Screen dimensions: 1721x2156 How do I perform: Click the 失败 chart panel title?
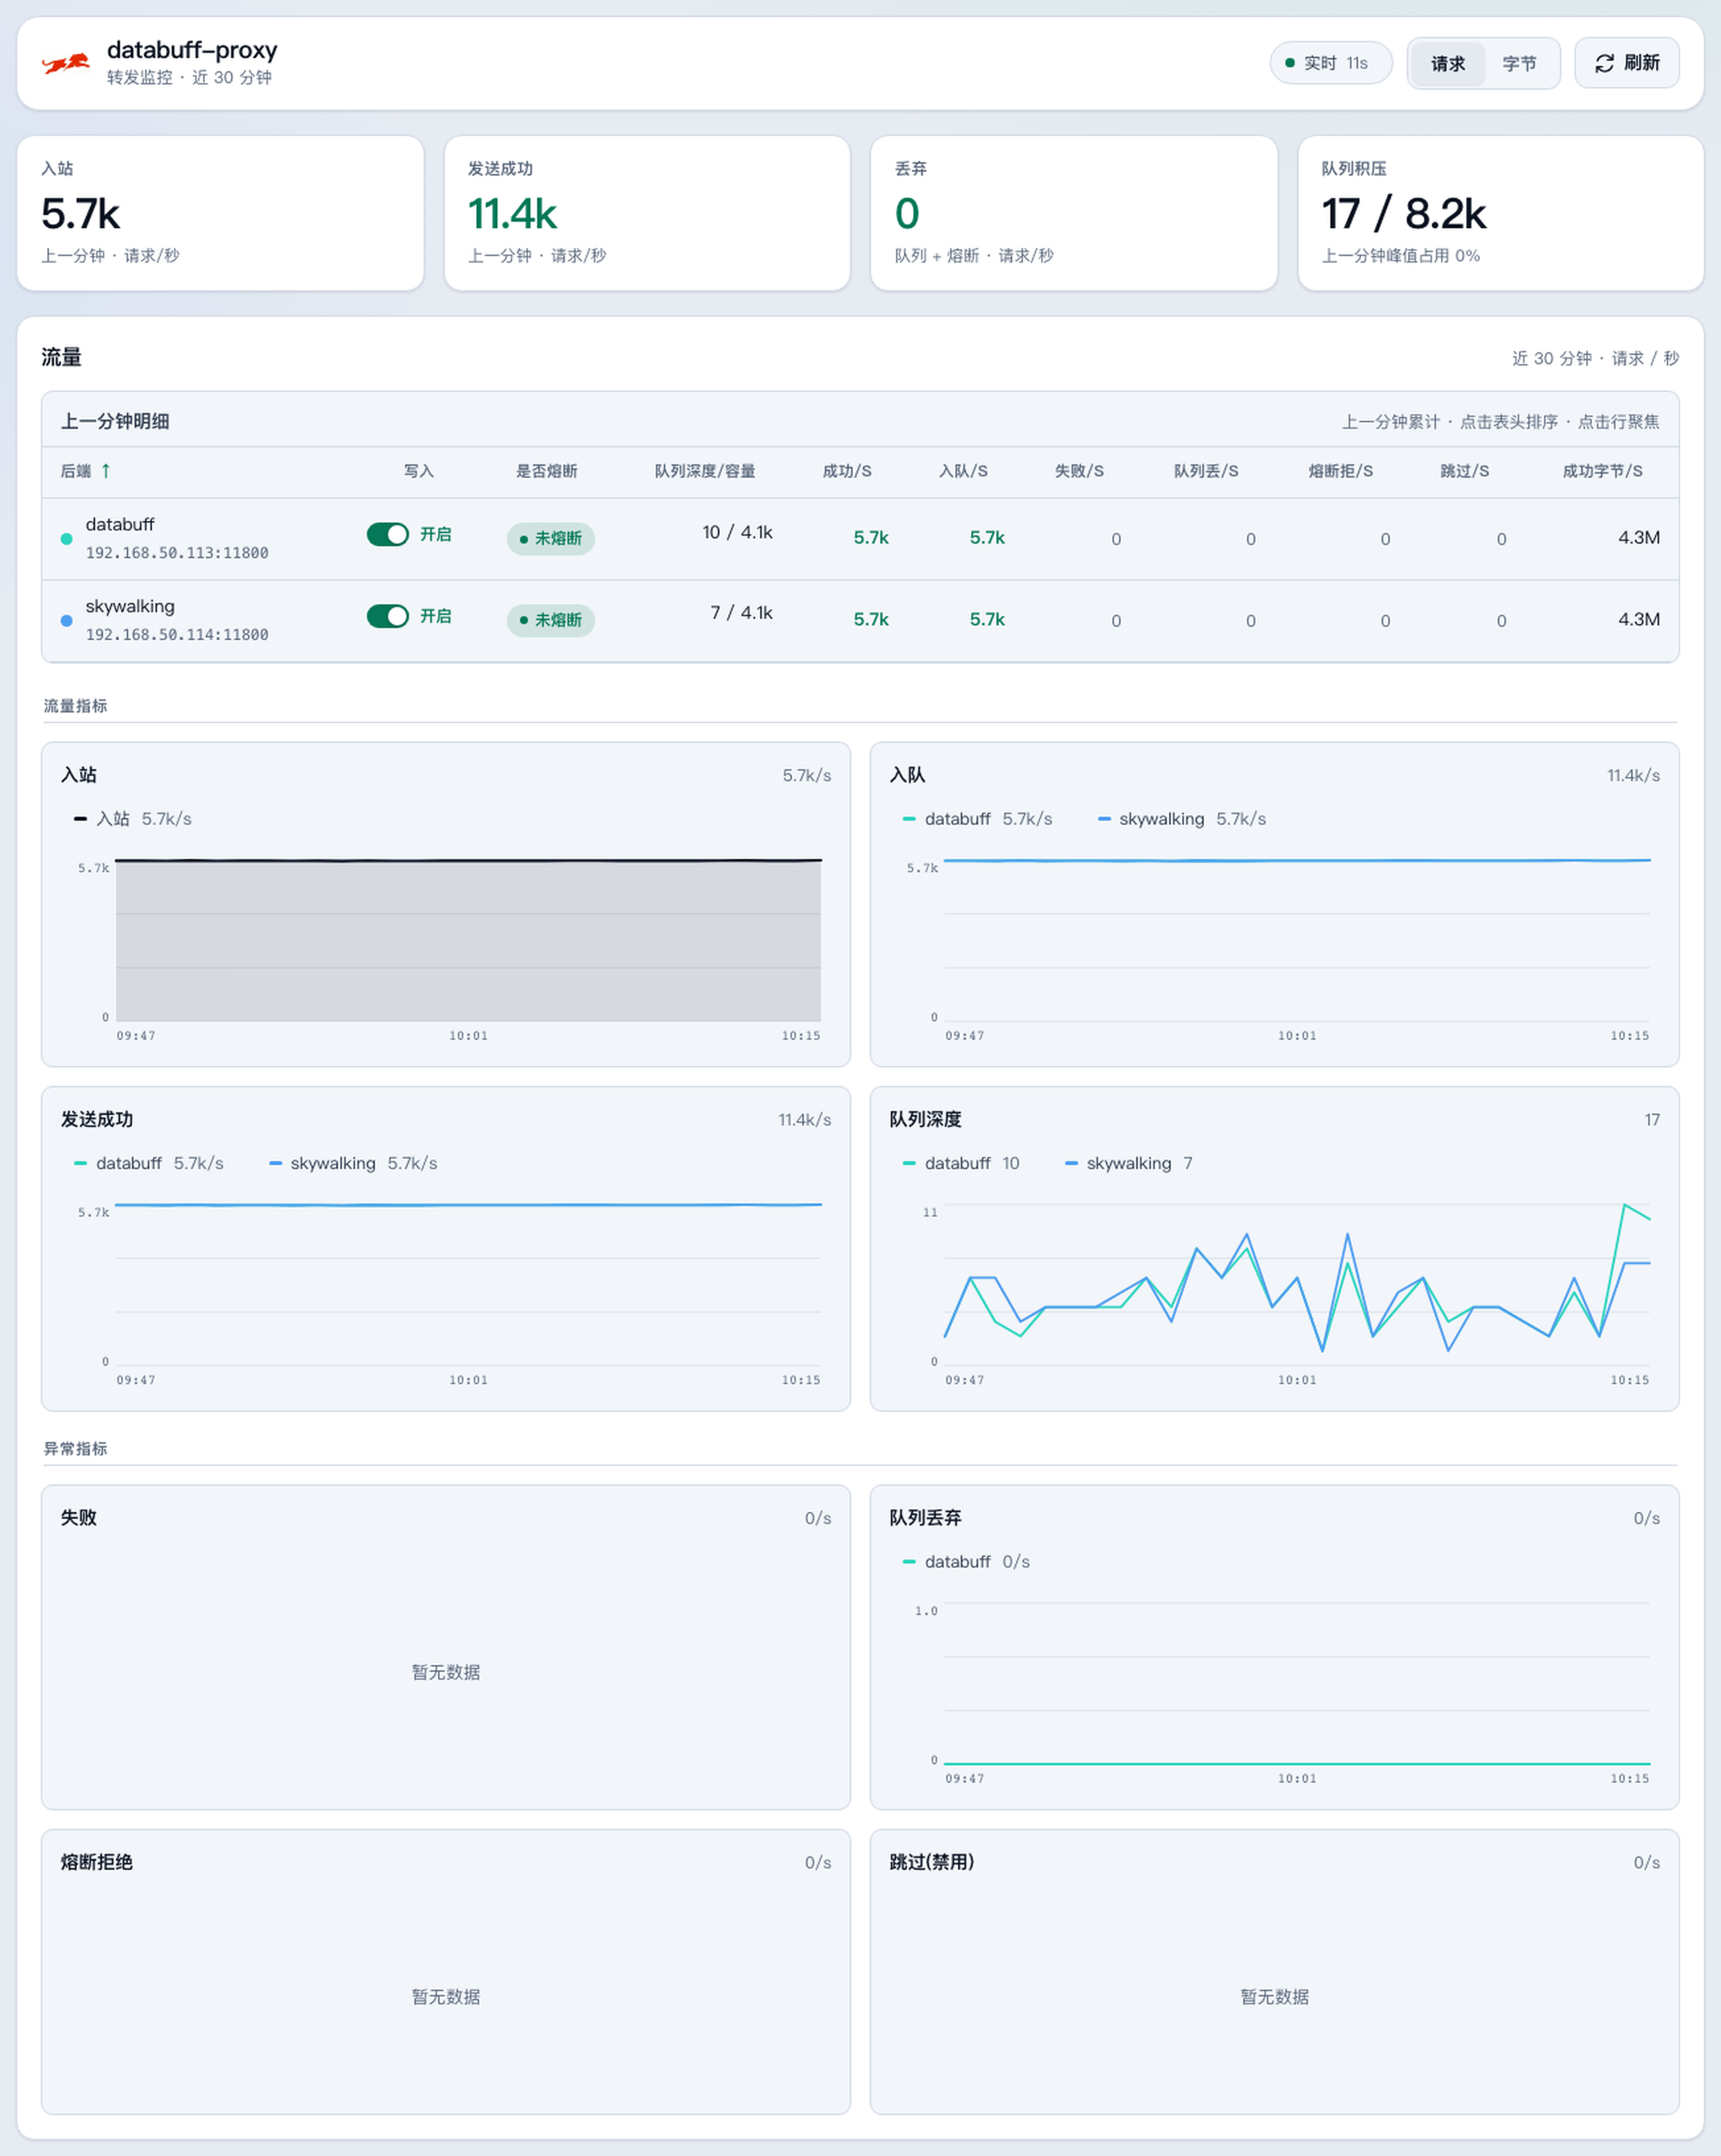pos(79,1518)
